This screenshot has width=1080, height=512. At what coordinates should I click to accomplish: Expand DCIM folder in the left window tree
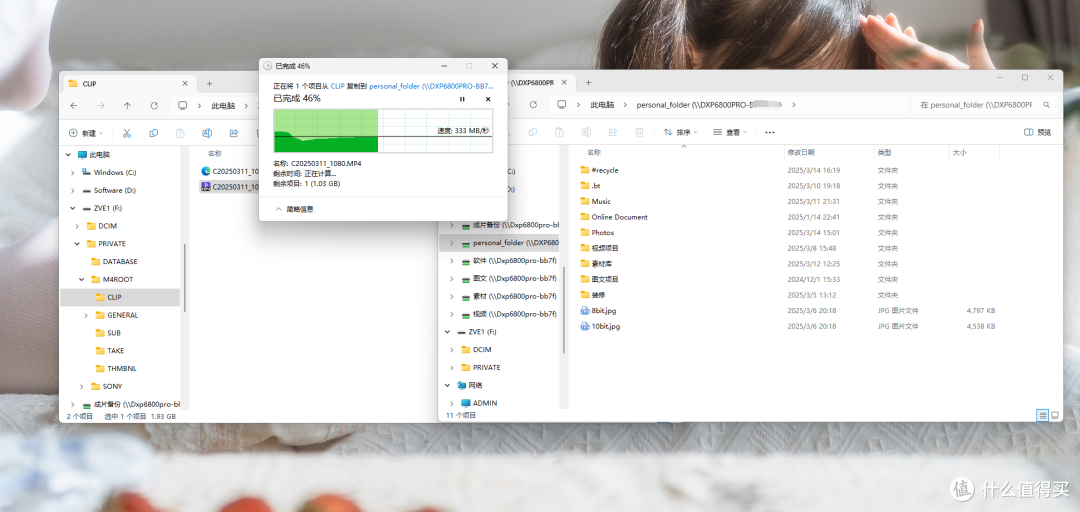click(x=77, y=226)
